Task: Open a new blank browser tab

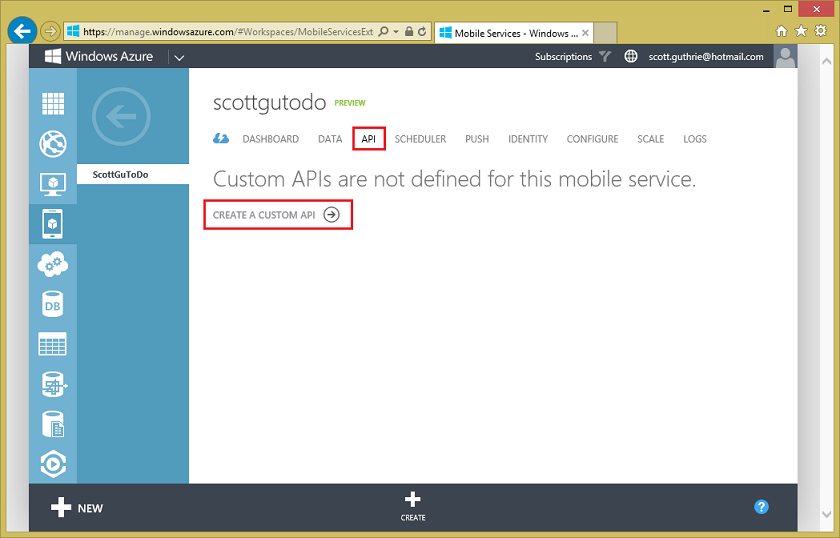Action: coord(605,33)
